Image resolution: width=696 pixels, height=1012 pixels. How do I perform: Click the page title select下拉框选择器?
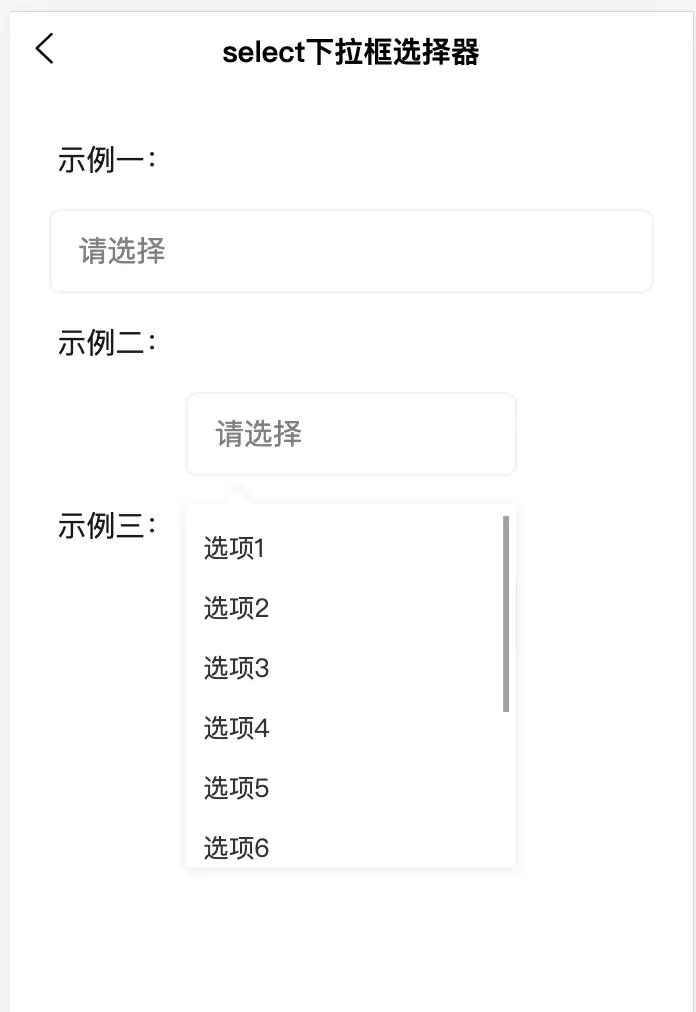351,52
